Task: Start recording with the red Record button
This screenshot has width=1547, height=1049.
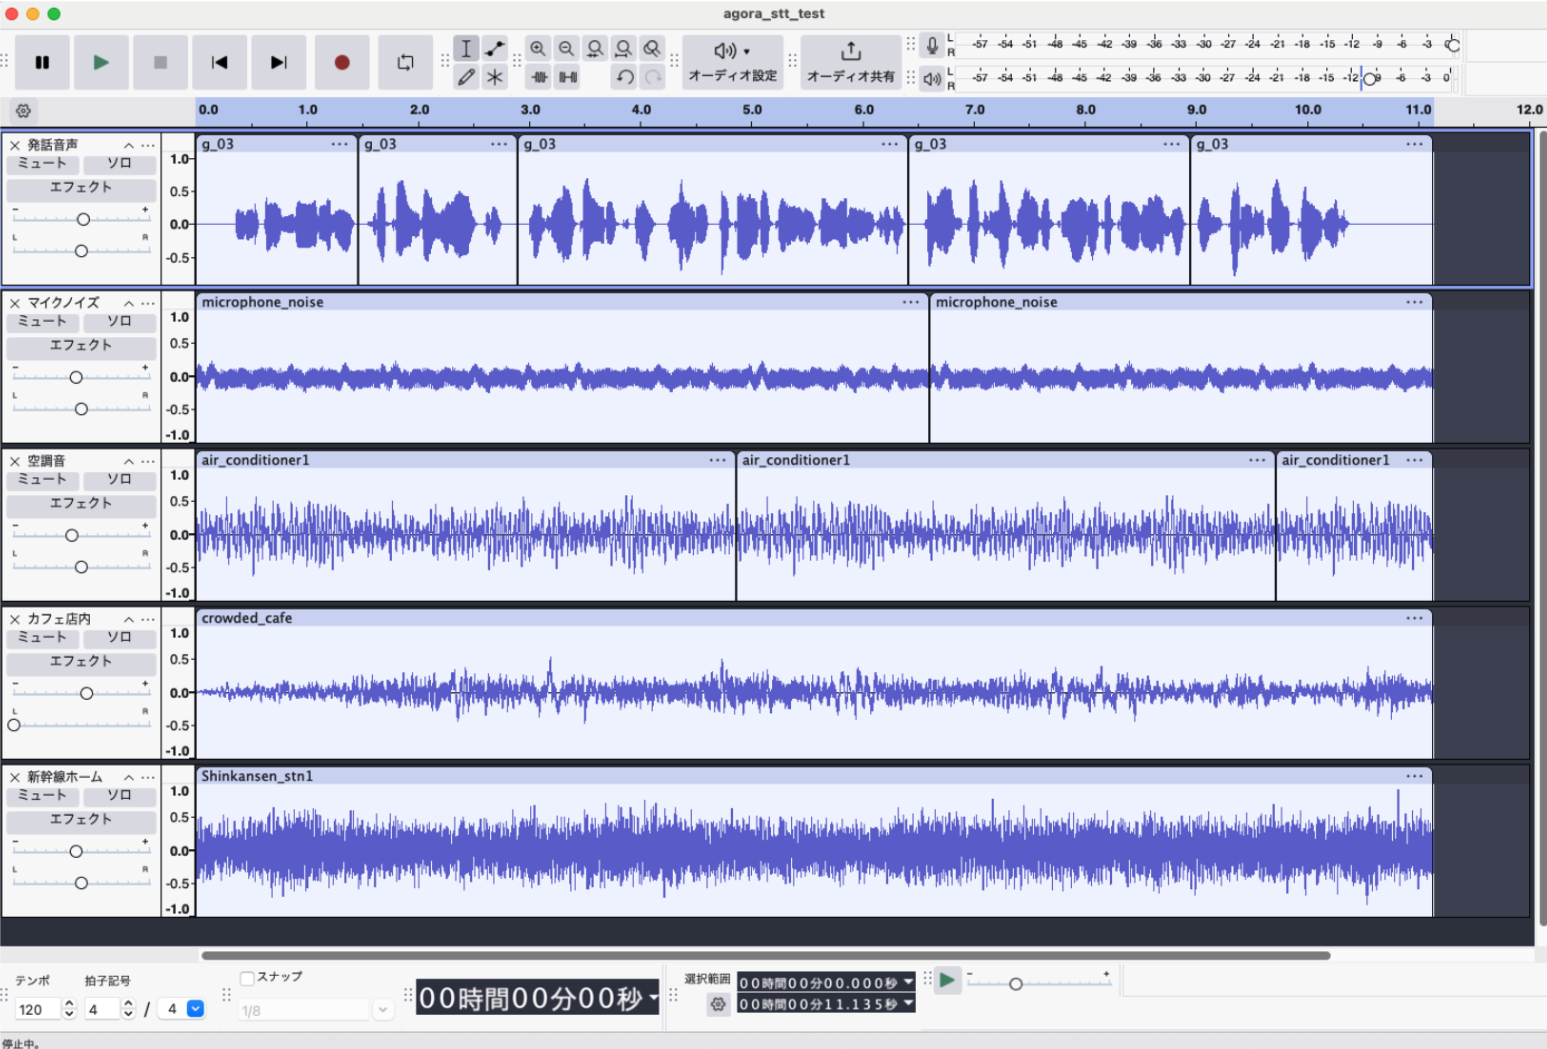Action: [342, 62]
